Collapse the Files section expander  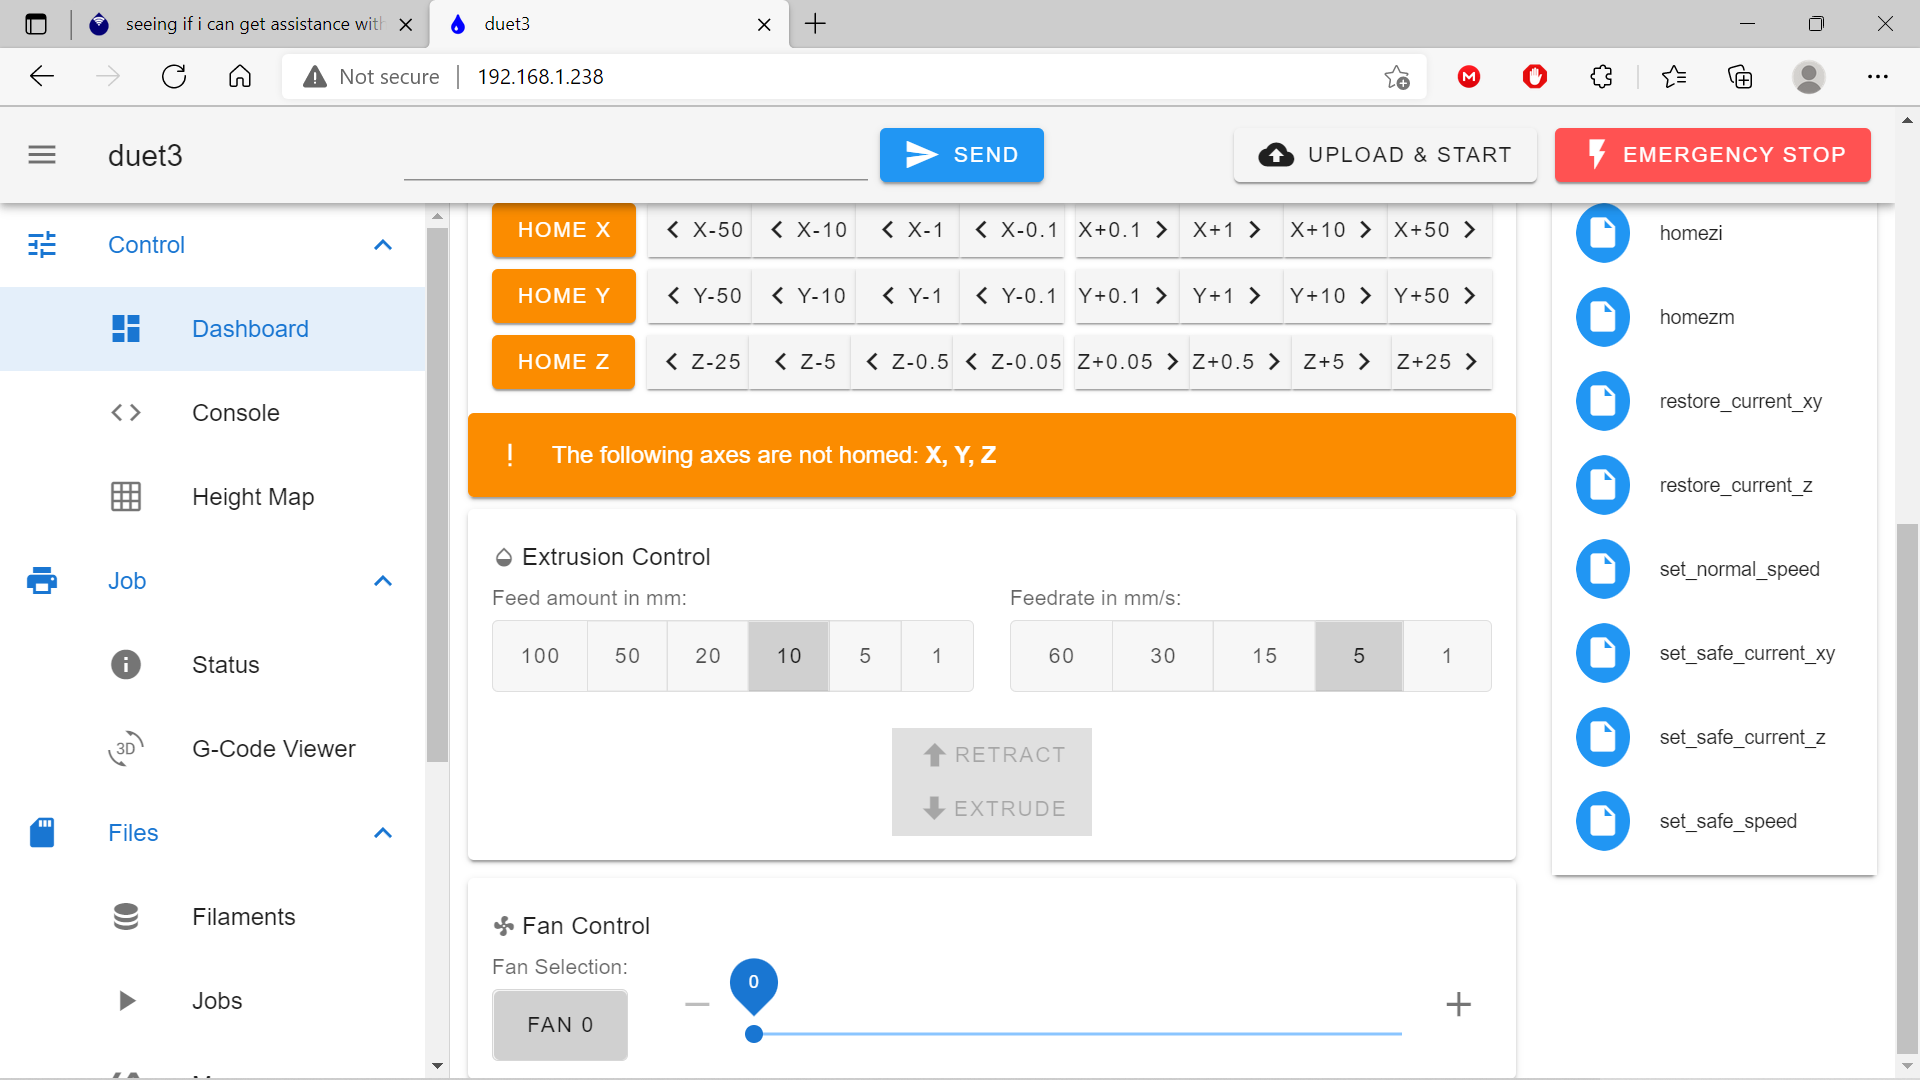[x=384, y=833]
